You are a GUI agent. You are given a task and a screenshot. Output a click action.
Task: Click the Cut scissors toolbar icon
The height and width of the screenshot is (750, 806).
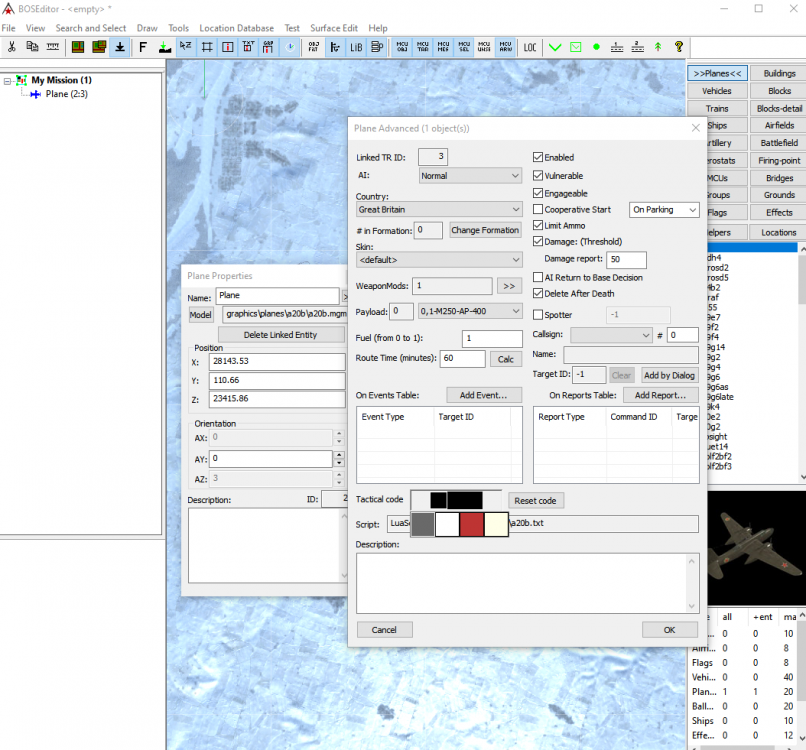[x=12, y=47]
